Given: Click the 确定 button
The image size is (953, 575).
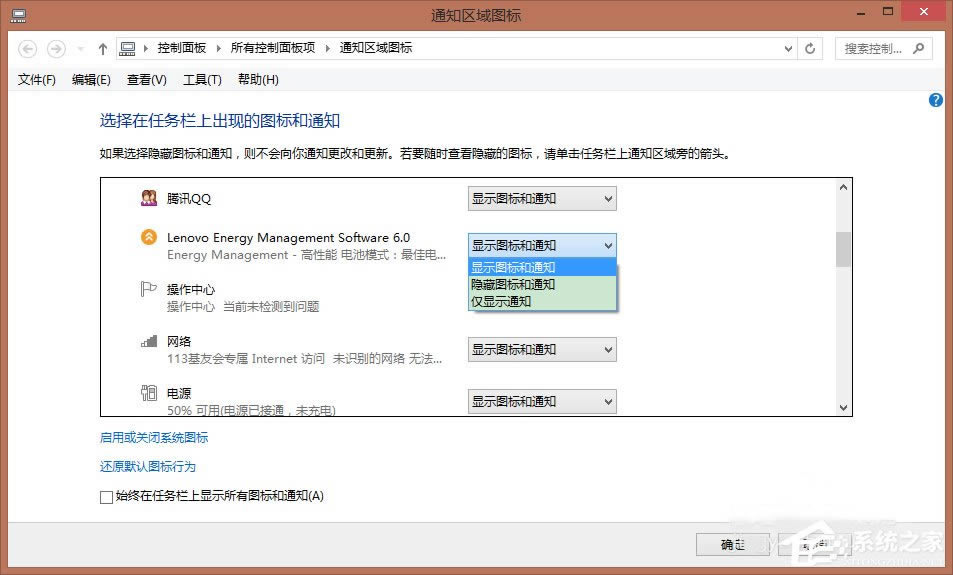Looking at the screenshot, I should 732,545.
